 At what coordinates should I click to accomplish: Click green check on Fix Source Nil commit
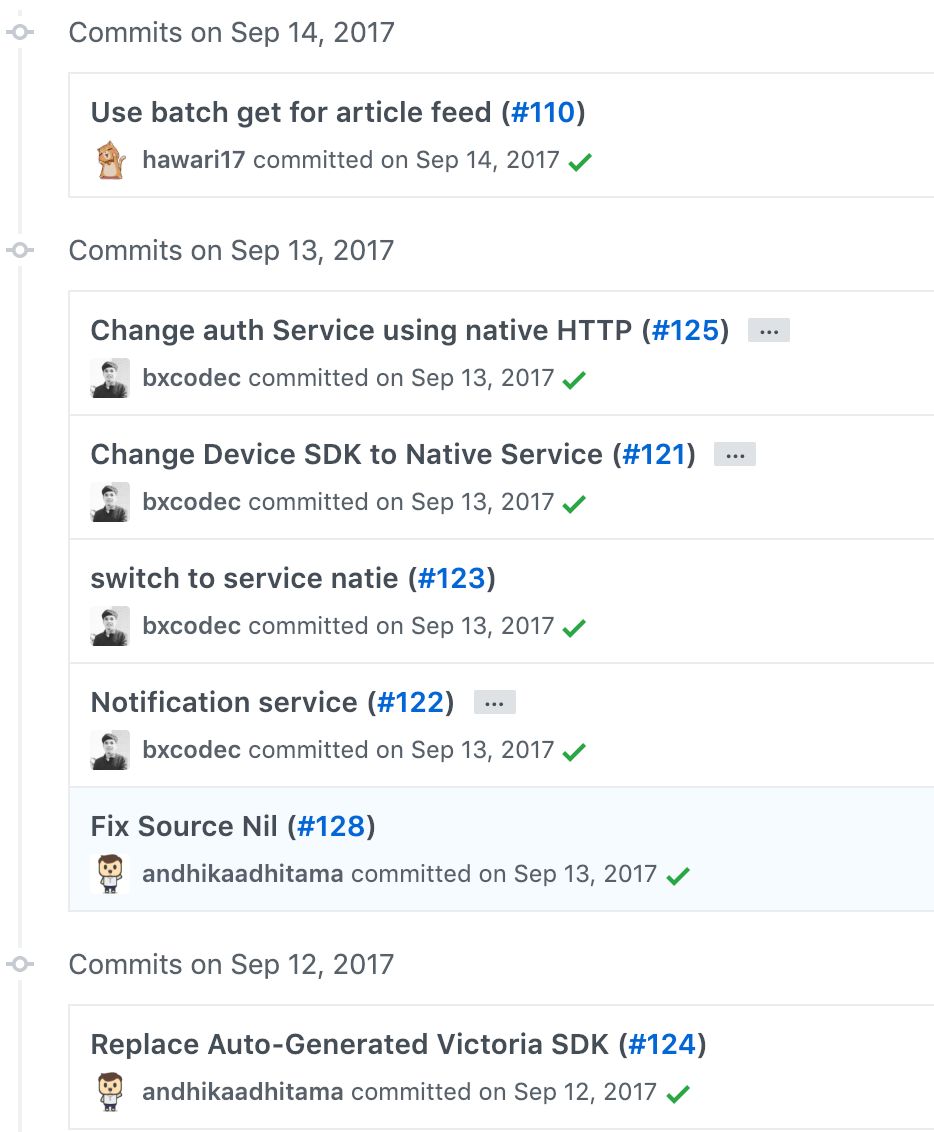tap(678, 876)
